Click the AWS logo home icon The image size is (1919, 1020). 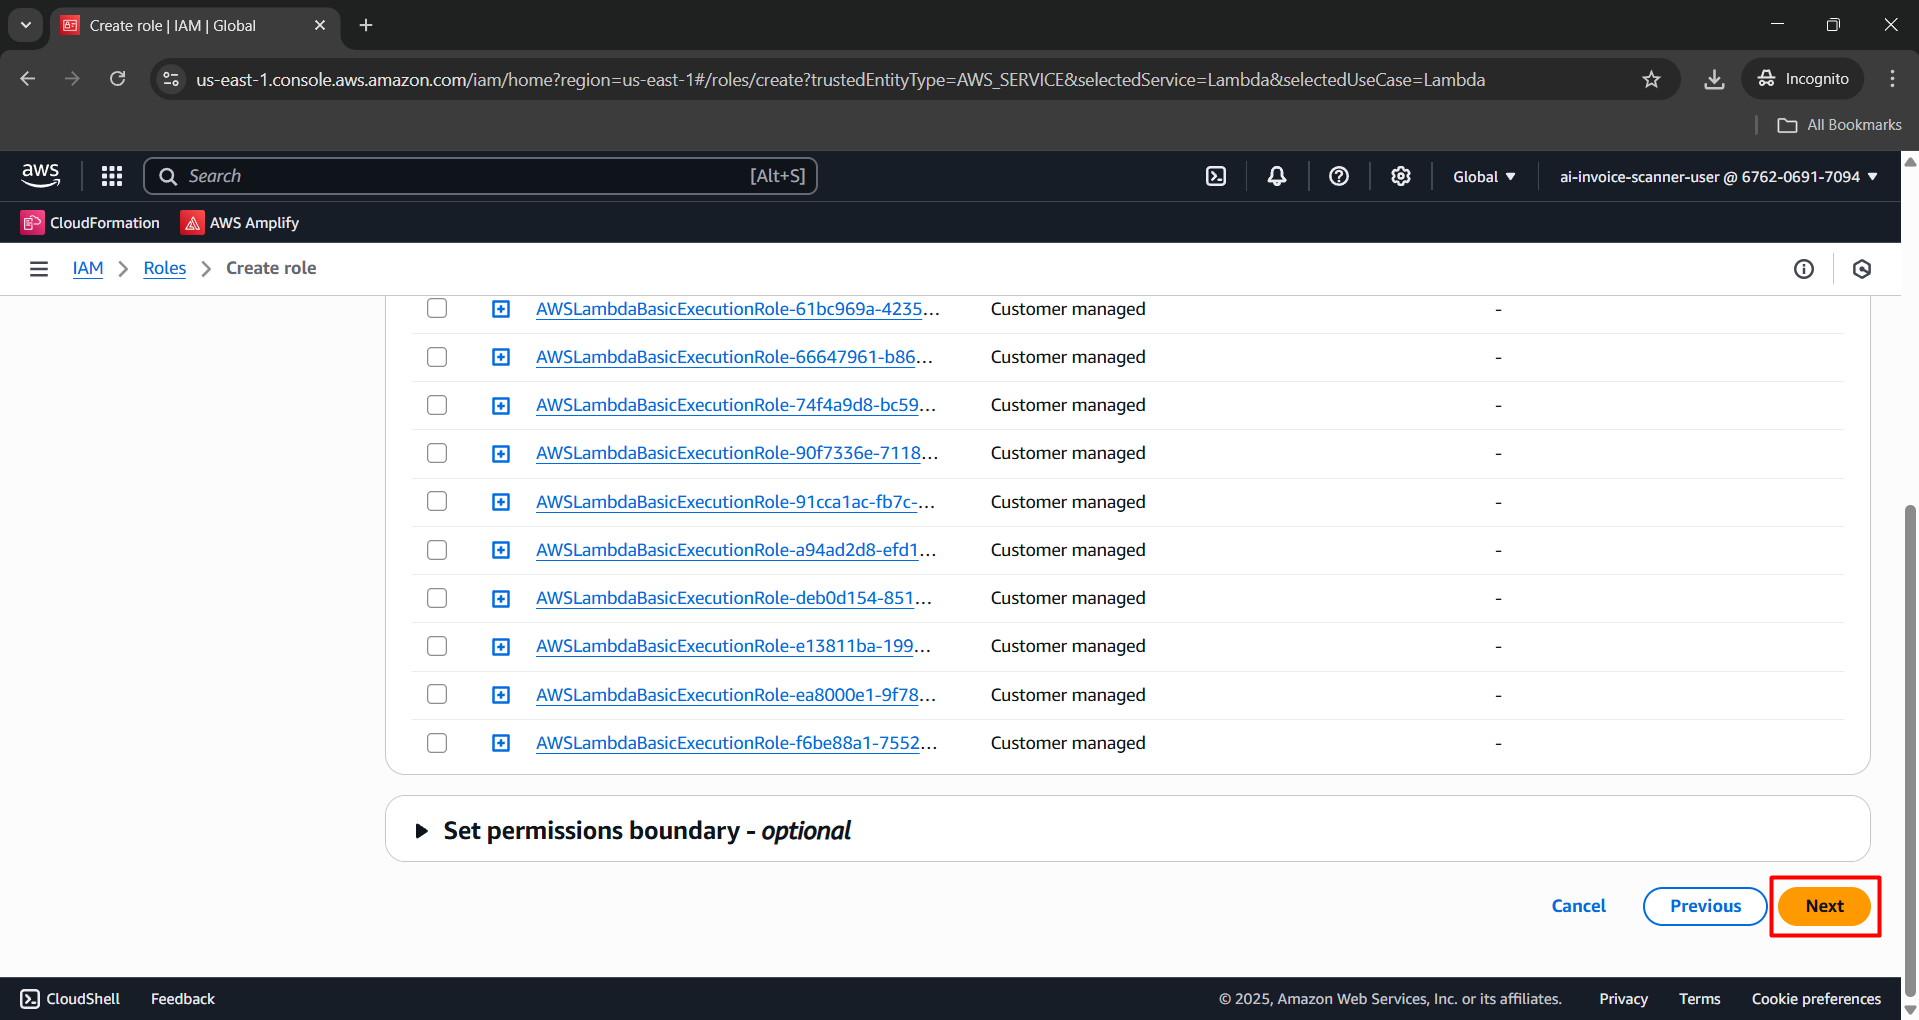(41, 175)
